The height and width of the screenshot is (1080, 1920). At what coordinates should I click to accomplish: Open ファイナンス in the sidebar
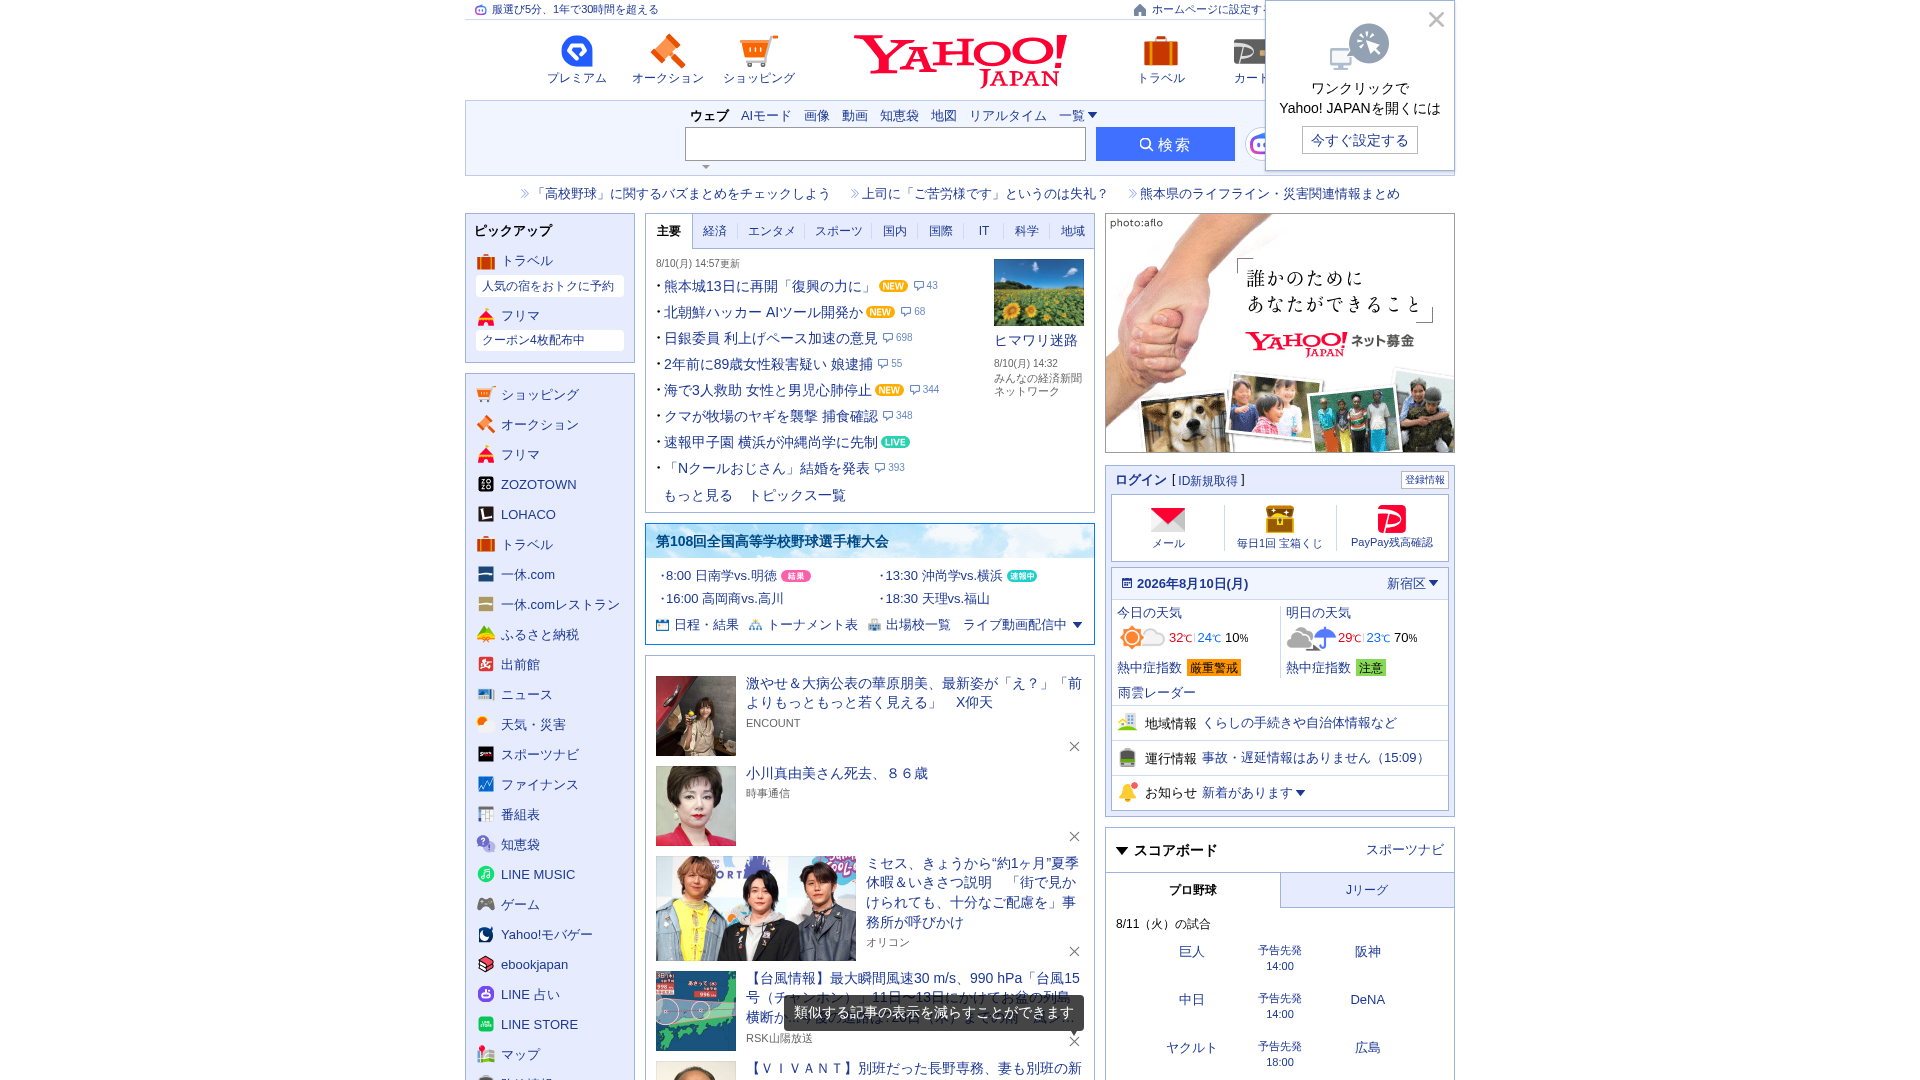[540, 784]
